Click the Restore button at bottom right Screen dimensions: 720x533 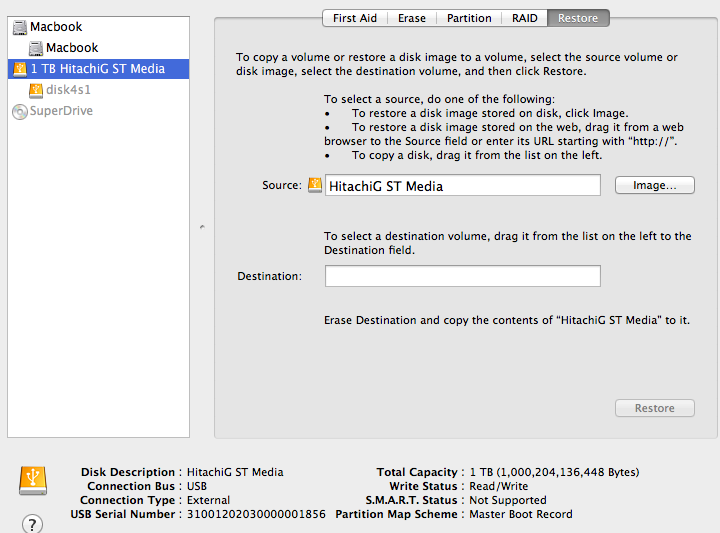coord(655,408)
